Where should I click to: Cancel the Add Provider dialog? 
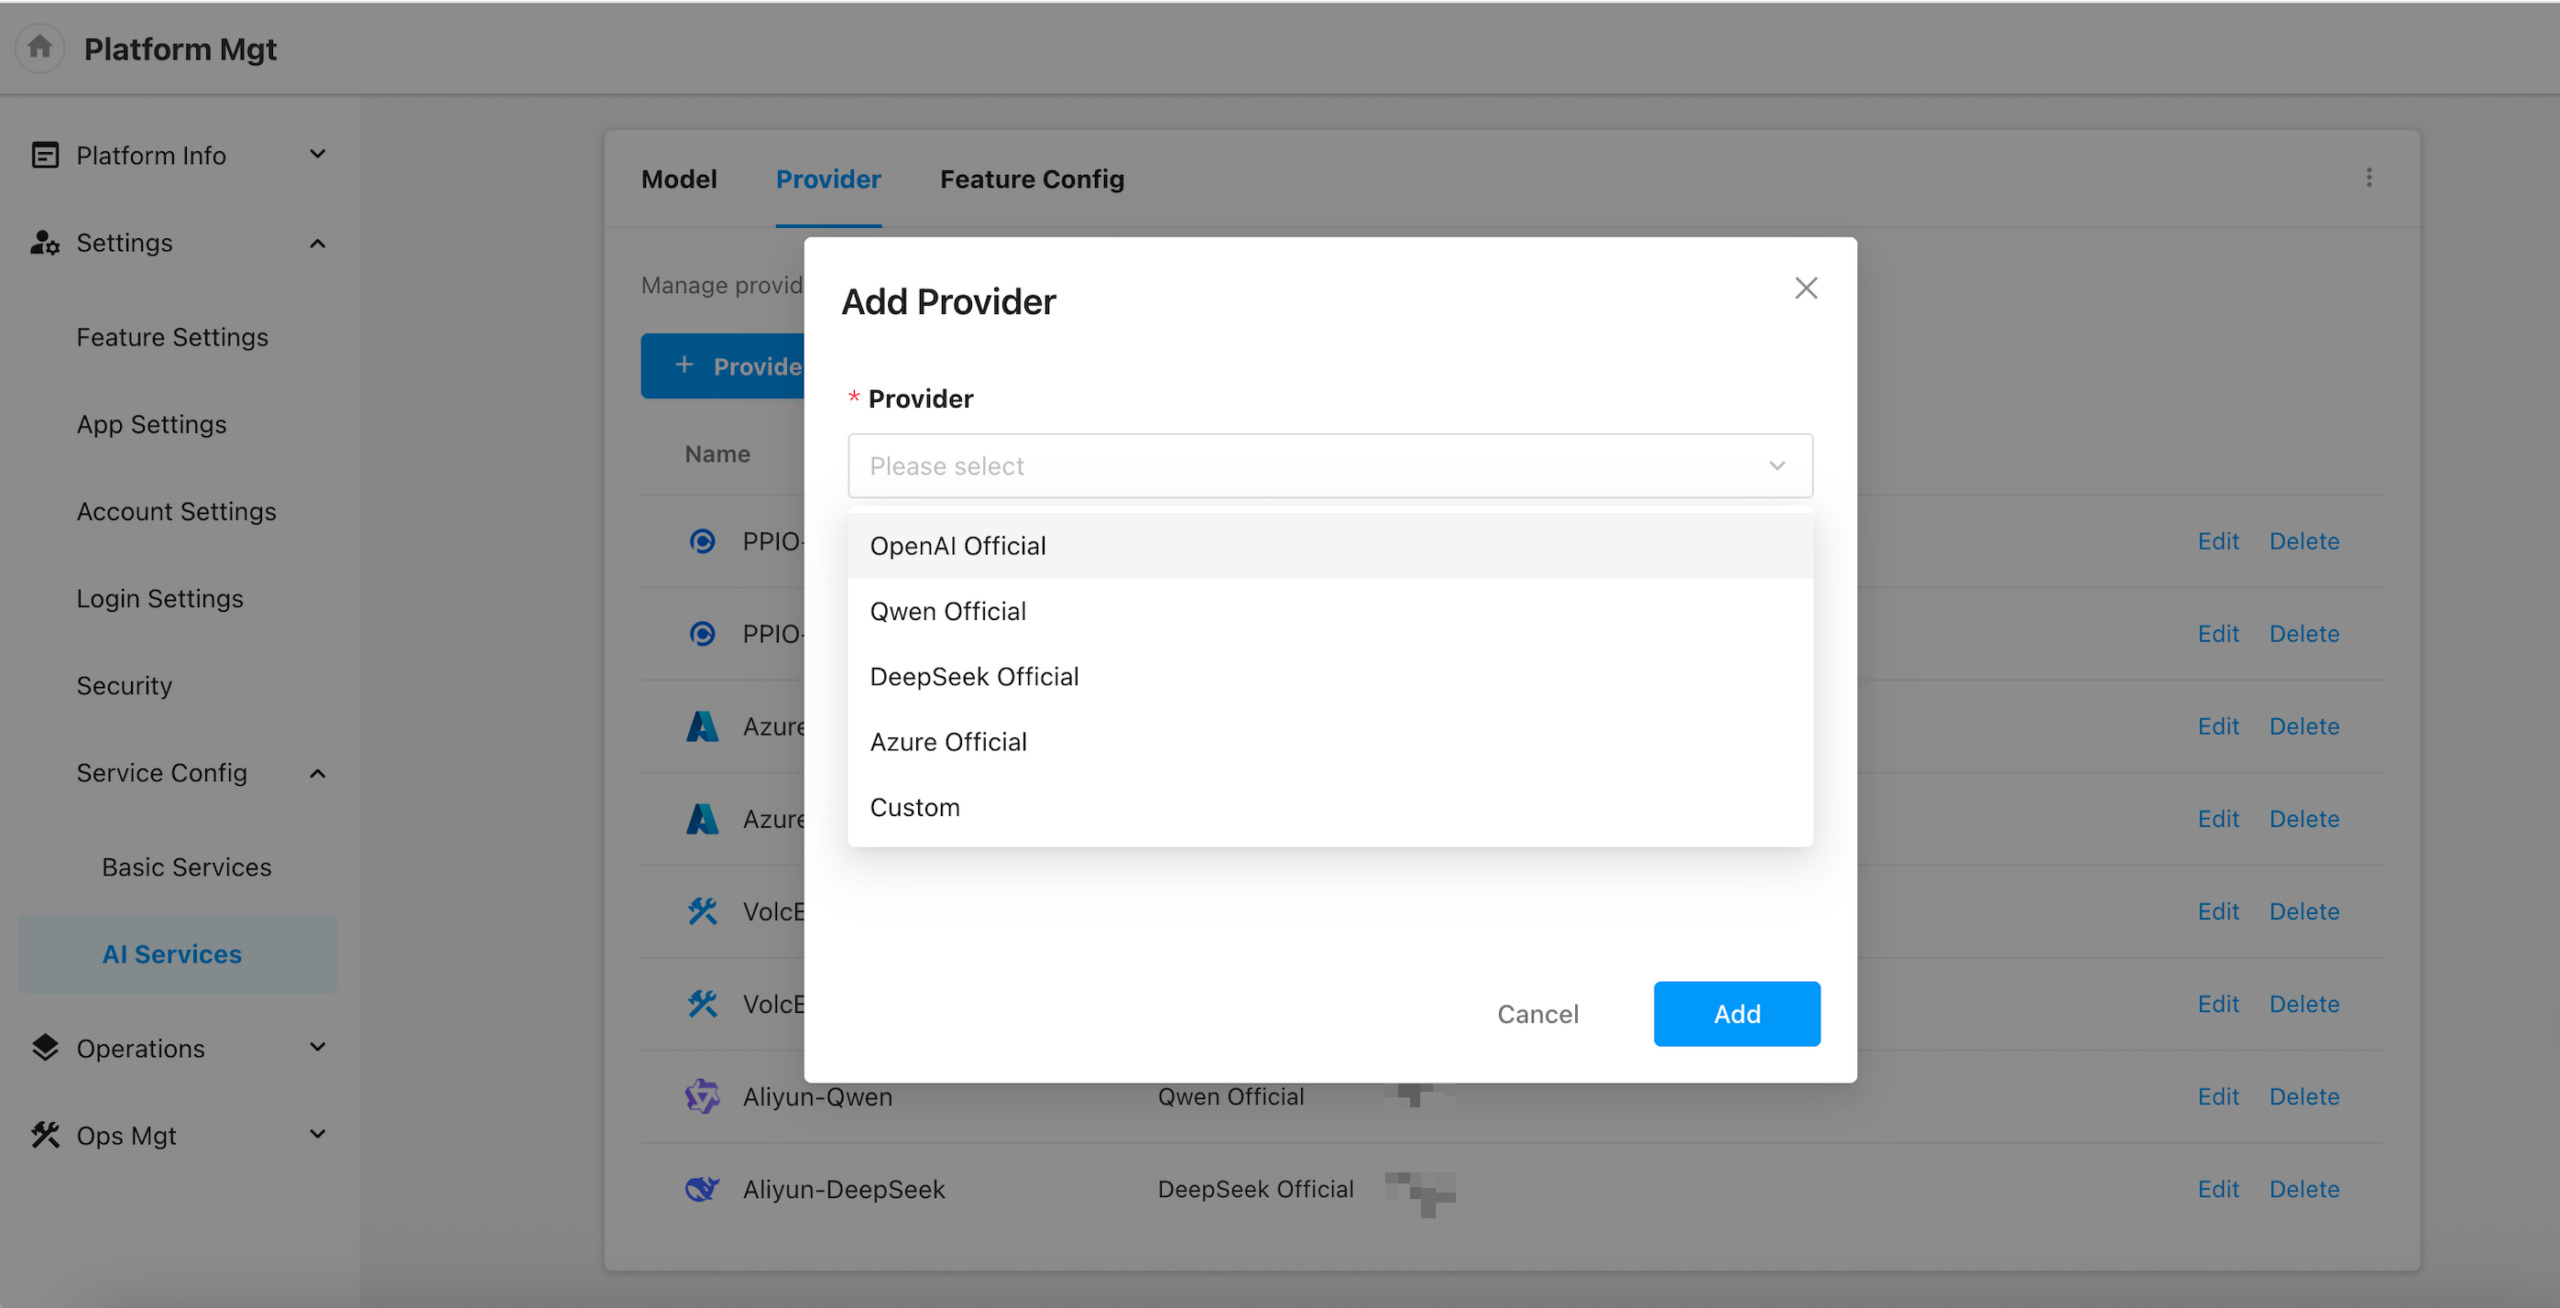1537,1014
